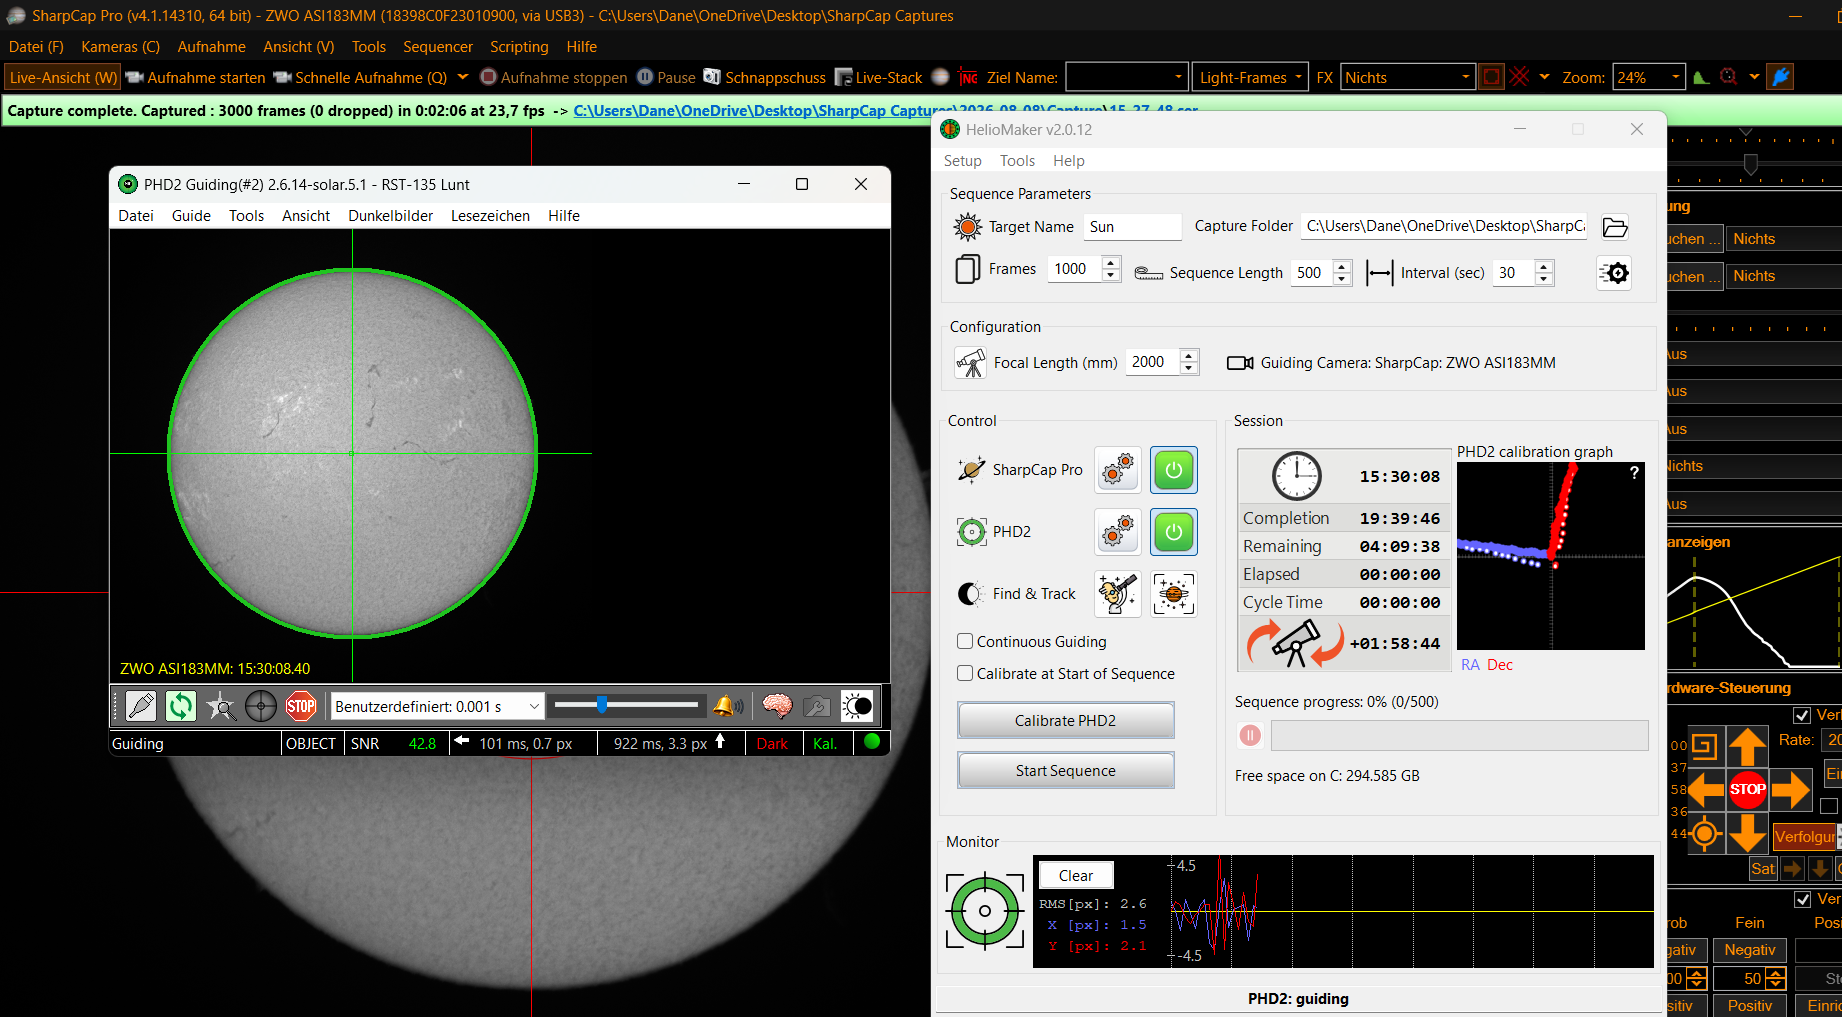Increase Focal Length with the up stepper
The width and height of the screenshot is (1842, 1017).
click(x=1189, y=356)
